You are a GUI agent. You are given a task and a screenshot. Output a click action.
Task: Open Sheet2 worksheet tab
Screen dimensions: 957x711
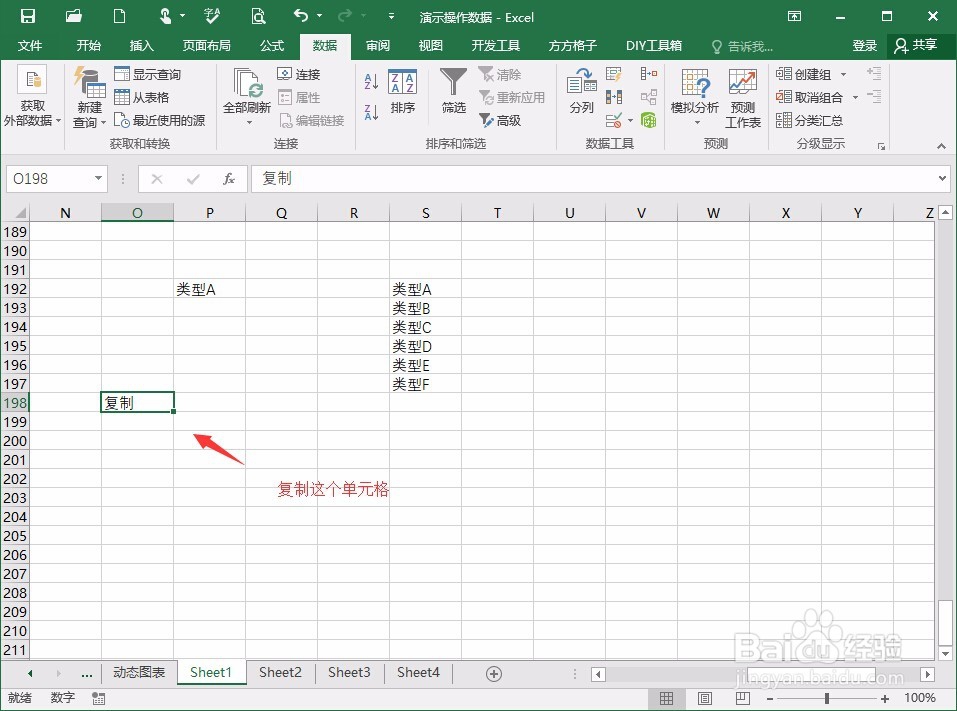coord(280,672)
